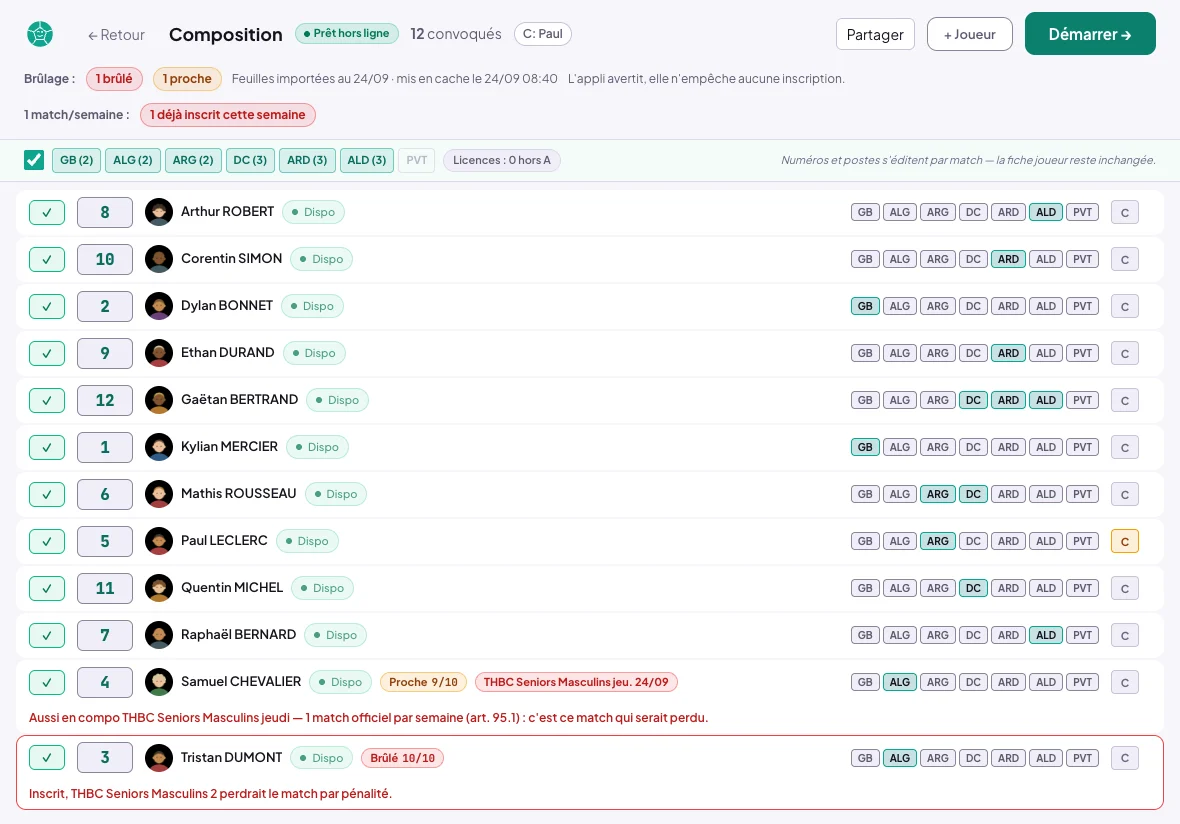The height and width of the screenshot is (824, 1180).
Task: Click Mathis ROUSSEAU's Dispo status
Action: [335, 494]
